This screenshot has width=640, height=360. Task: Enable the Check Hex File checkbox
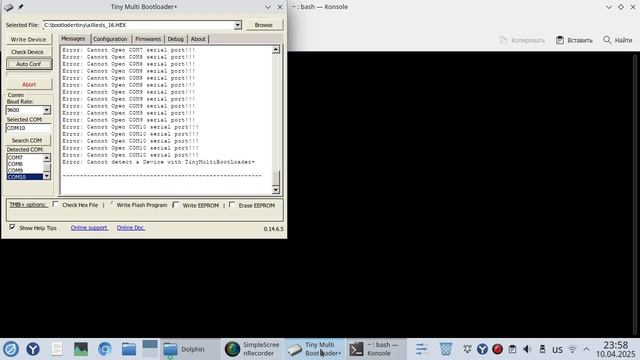pyautogui.click(x=56, y=204)
